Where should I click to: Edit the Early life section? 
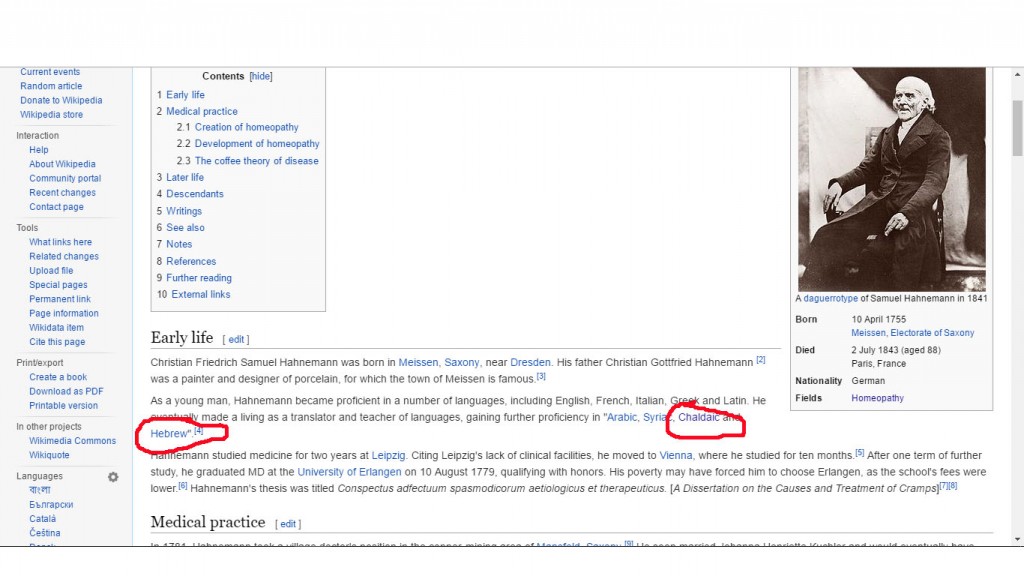[236, 340]
